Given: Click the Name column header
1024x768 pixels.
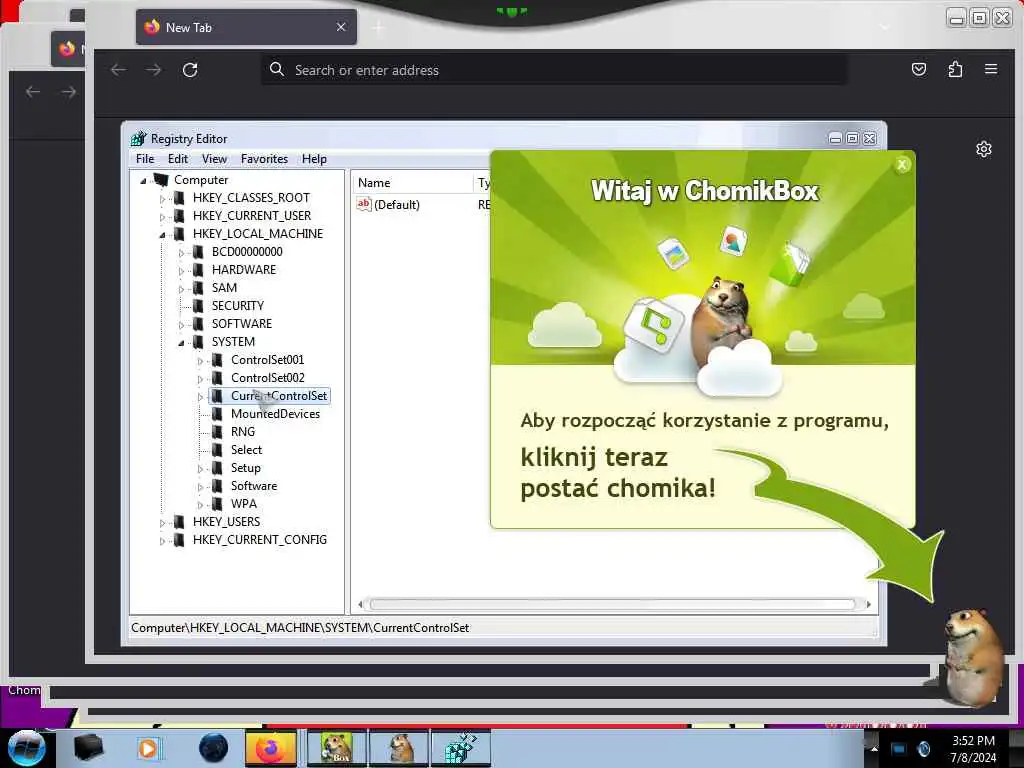Looking at the screenshot, I should click(x=413, y=183).
